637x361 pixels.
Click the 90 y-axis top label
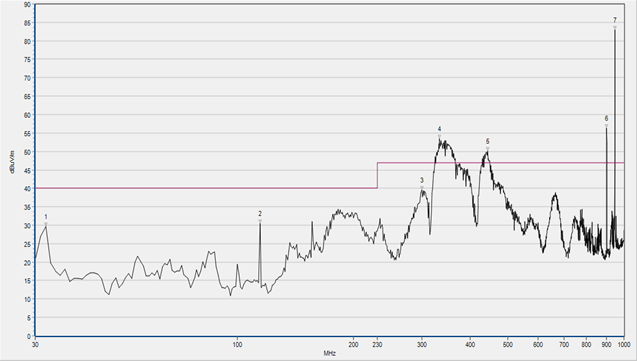click(x=27, y=4)
